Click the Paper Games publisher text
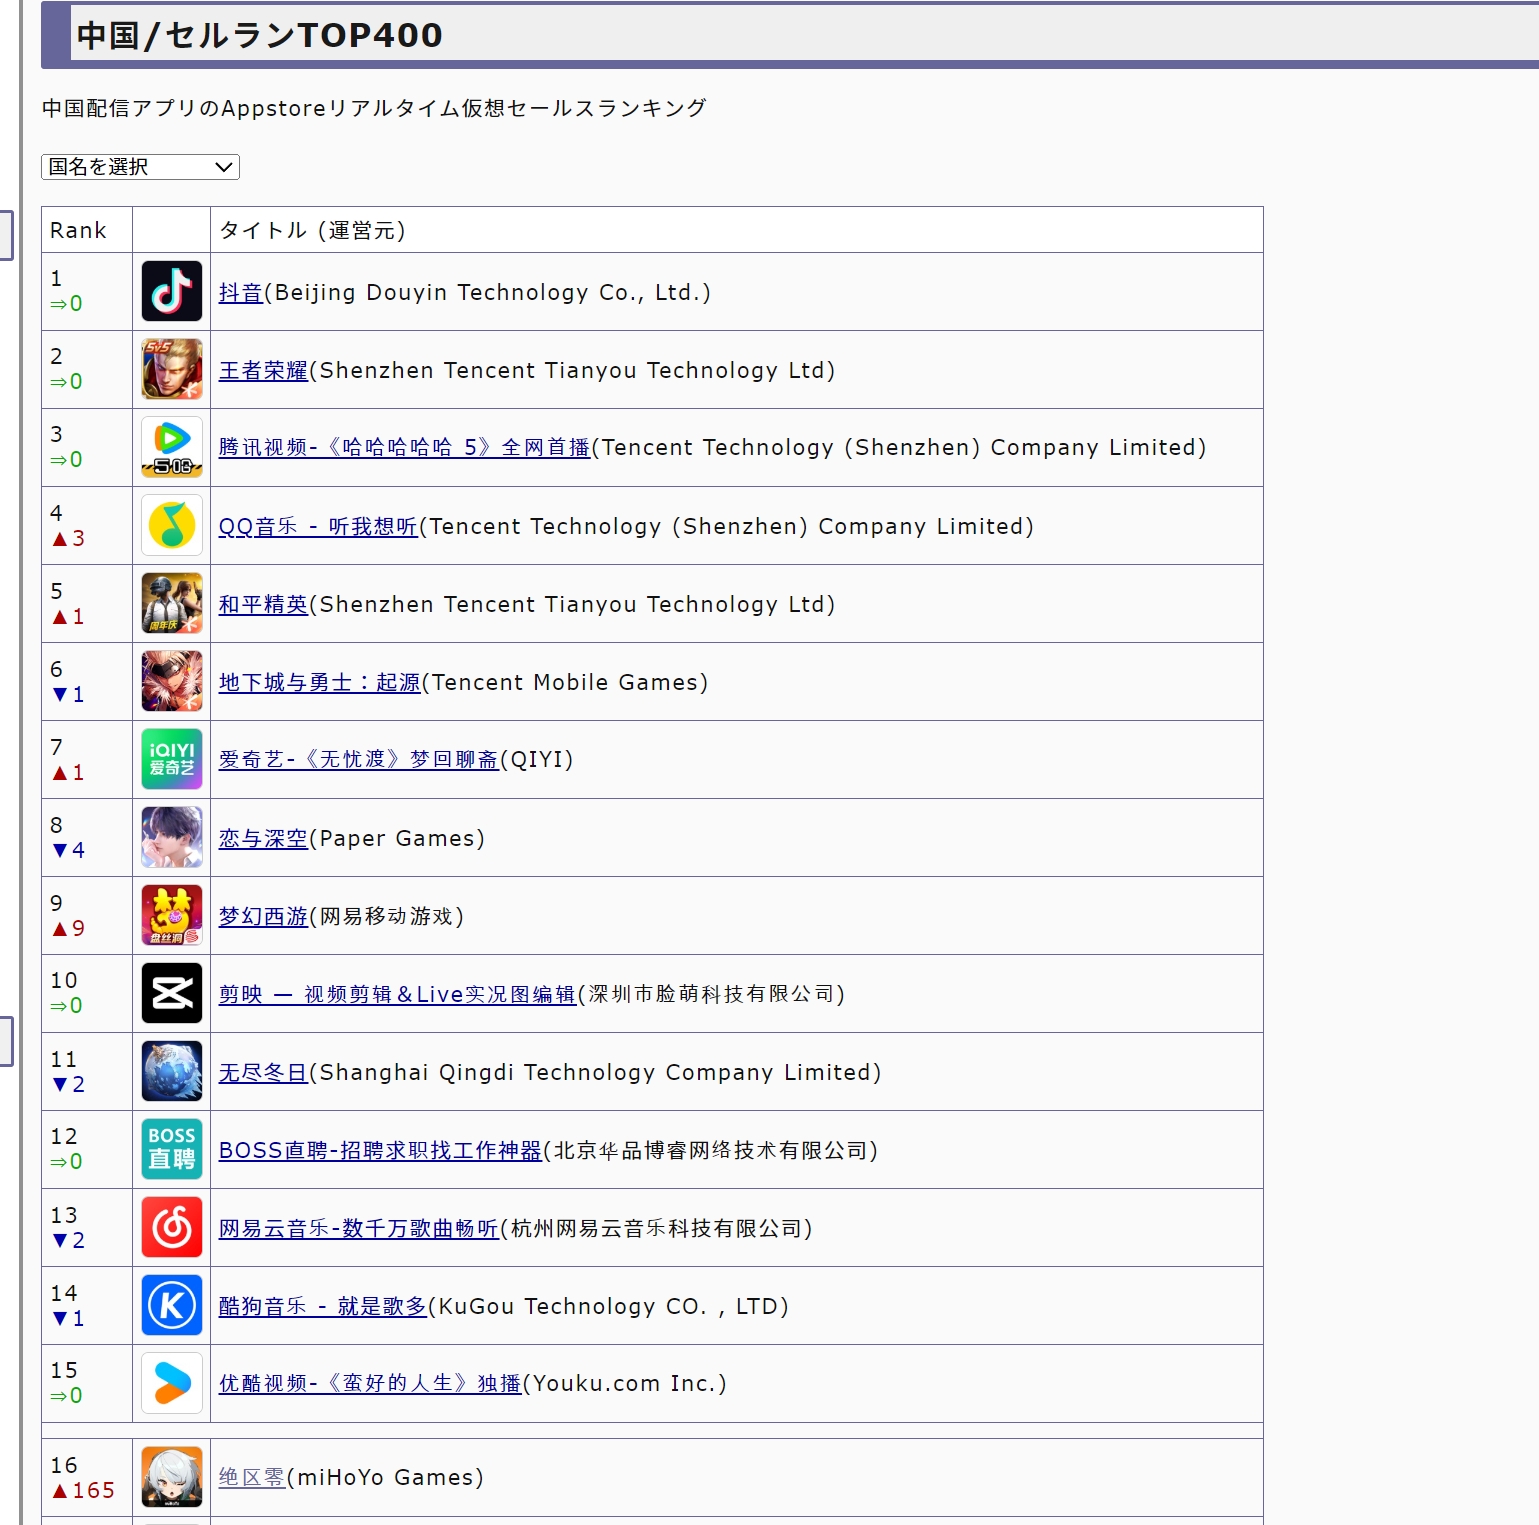Screen dimensions: 1539x1525 tap(397, 839)
